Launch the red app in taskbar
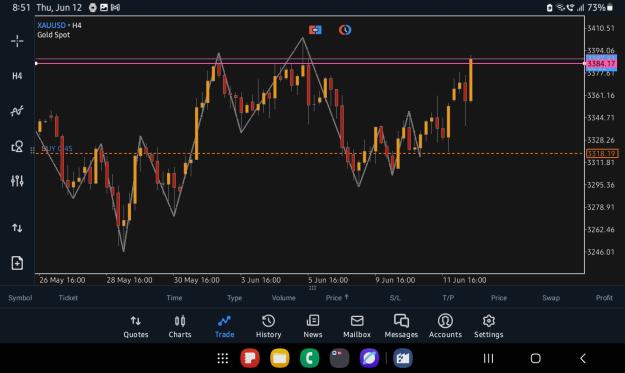This screenshot has height=373, width=625. [x=250, y=358]
